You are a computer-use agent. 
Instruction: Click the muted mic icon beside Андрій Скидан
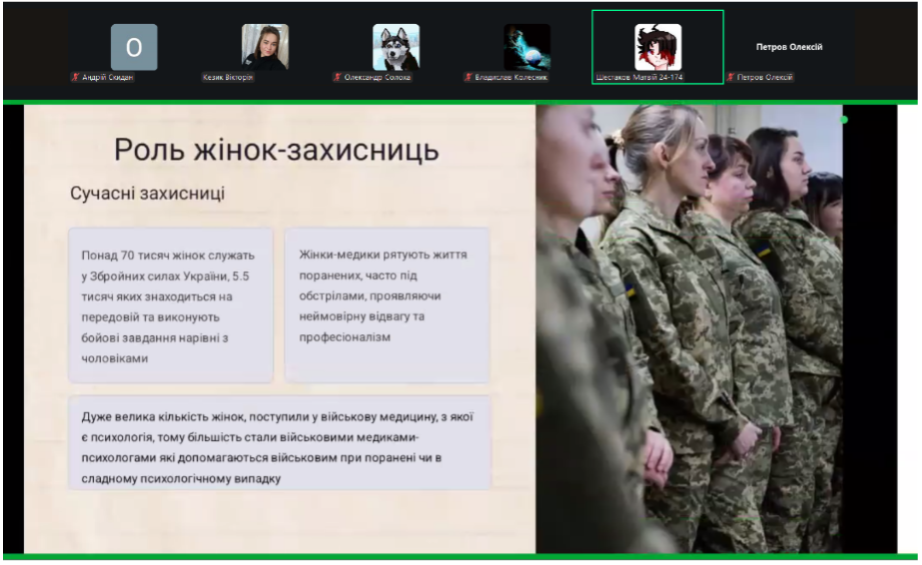point(75,77)
